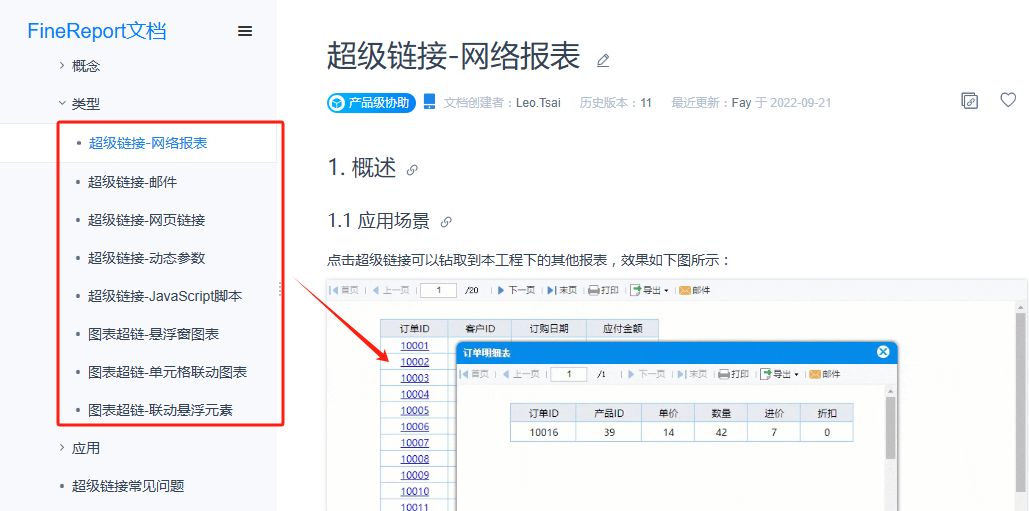
Task: Click the 产品ID header in popup table
Action: (x=608, y=414)
